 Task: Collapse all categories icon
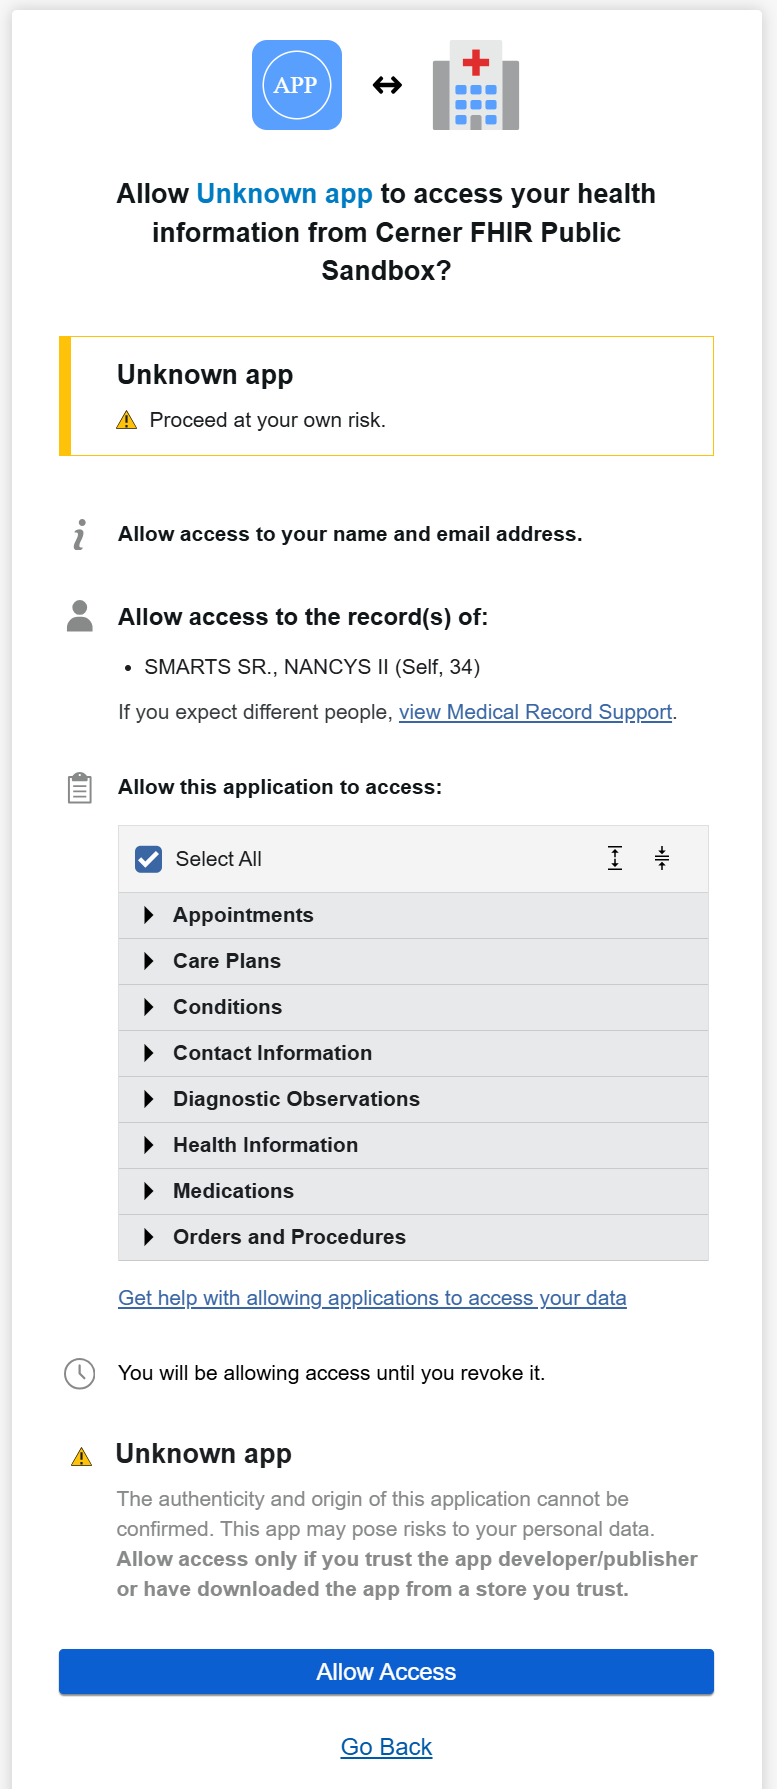pos(662,858)
